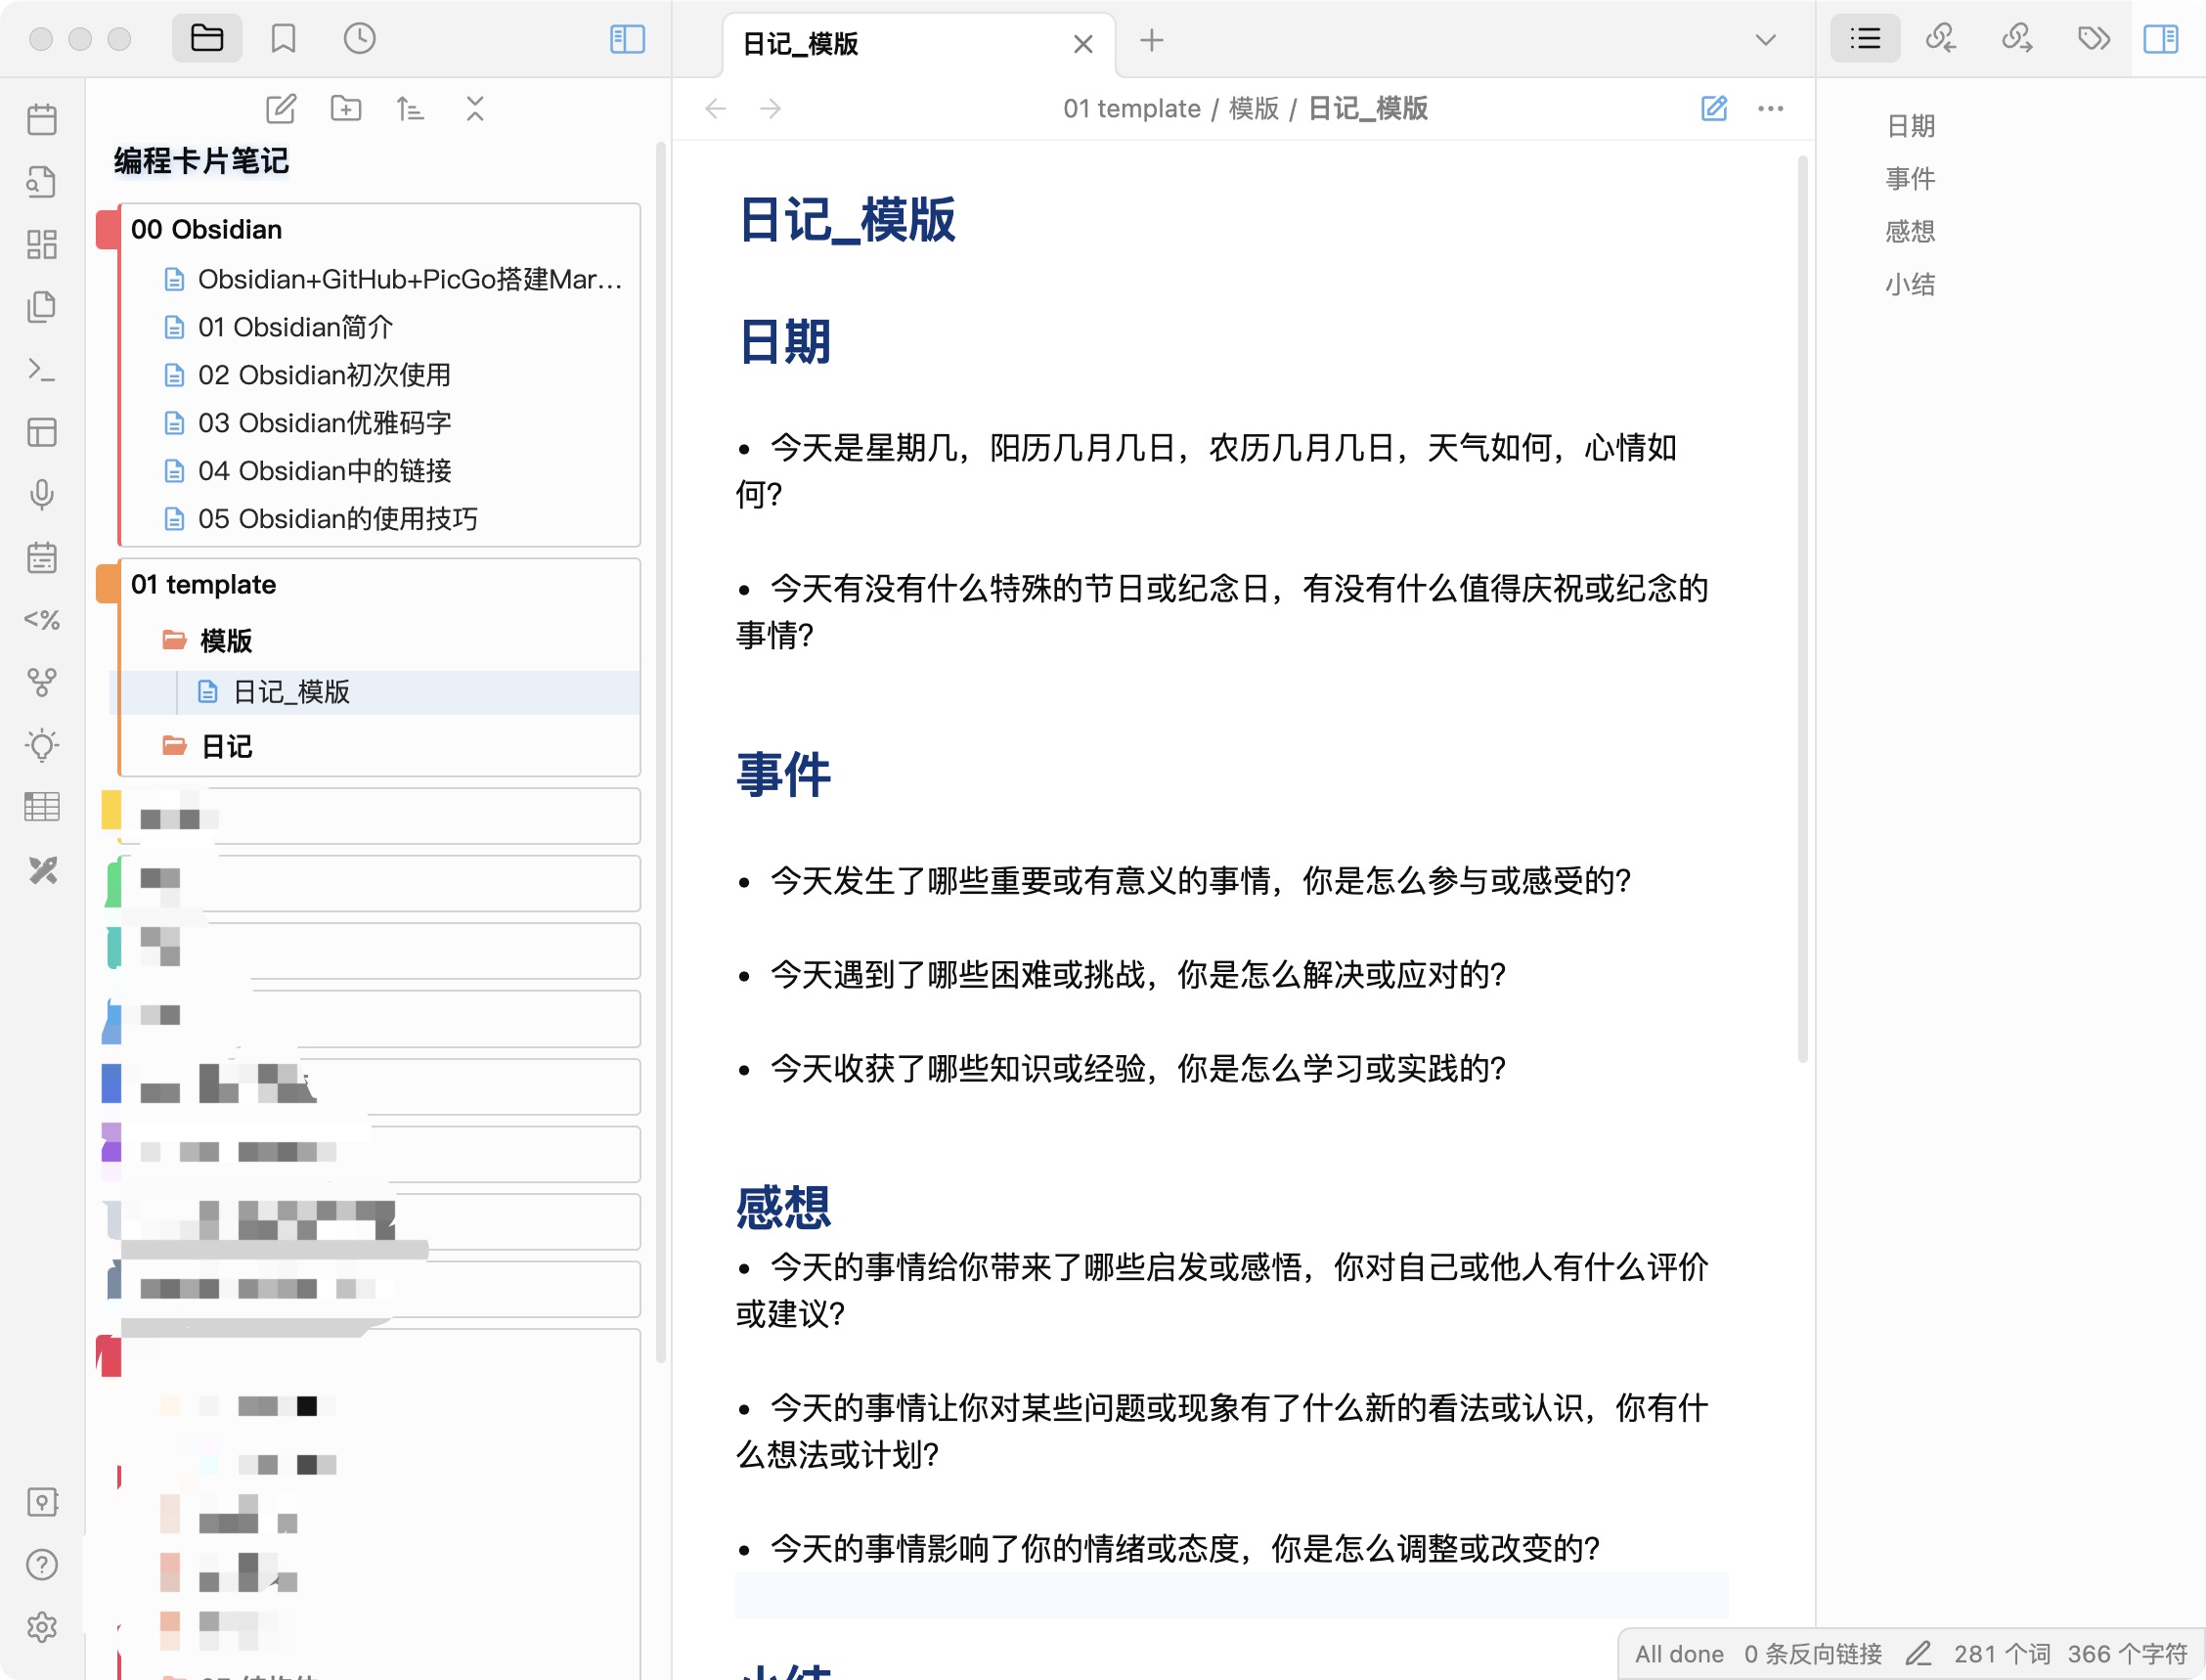The width and height of the screenshot is (2206, 1680).
Task: Open the 04 Obsidian中的链接 note
Action: 324,470
